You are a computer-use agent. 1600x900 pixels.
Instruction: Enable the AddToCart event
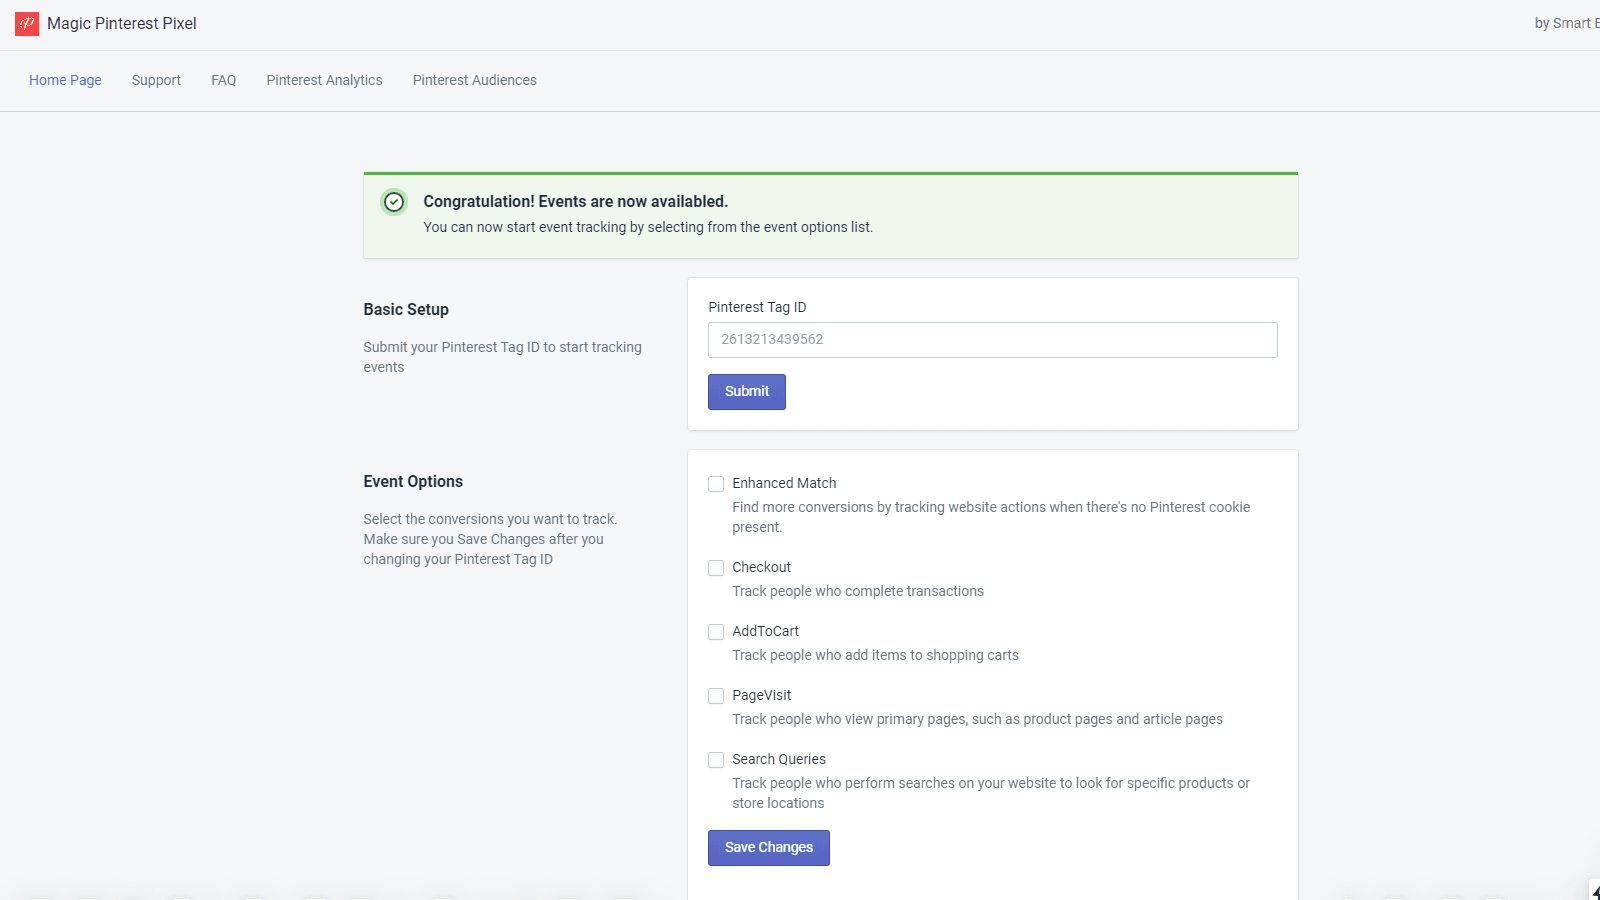click(x=716, y=632)
